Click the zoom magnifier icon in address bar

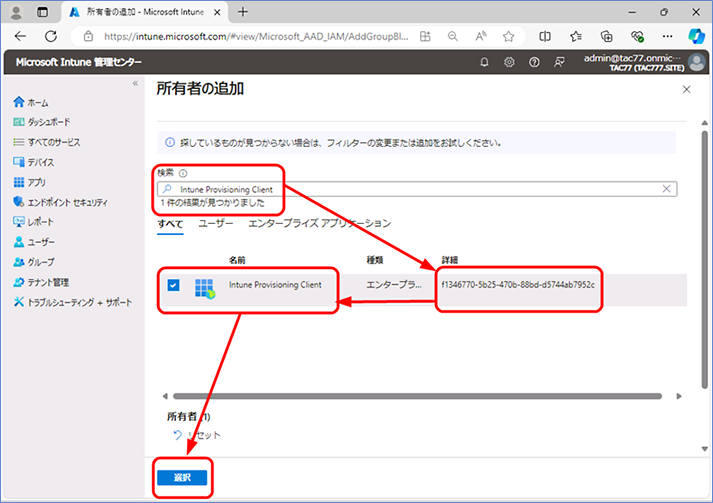point(452,36)
